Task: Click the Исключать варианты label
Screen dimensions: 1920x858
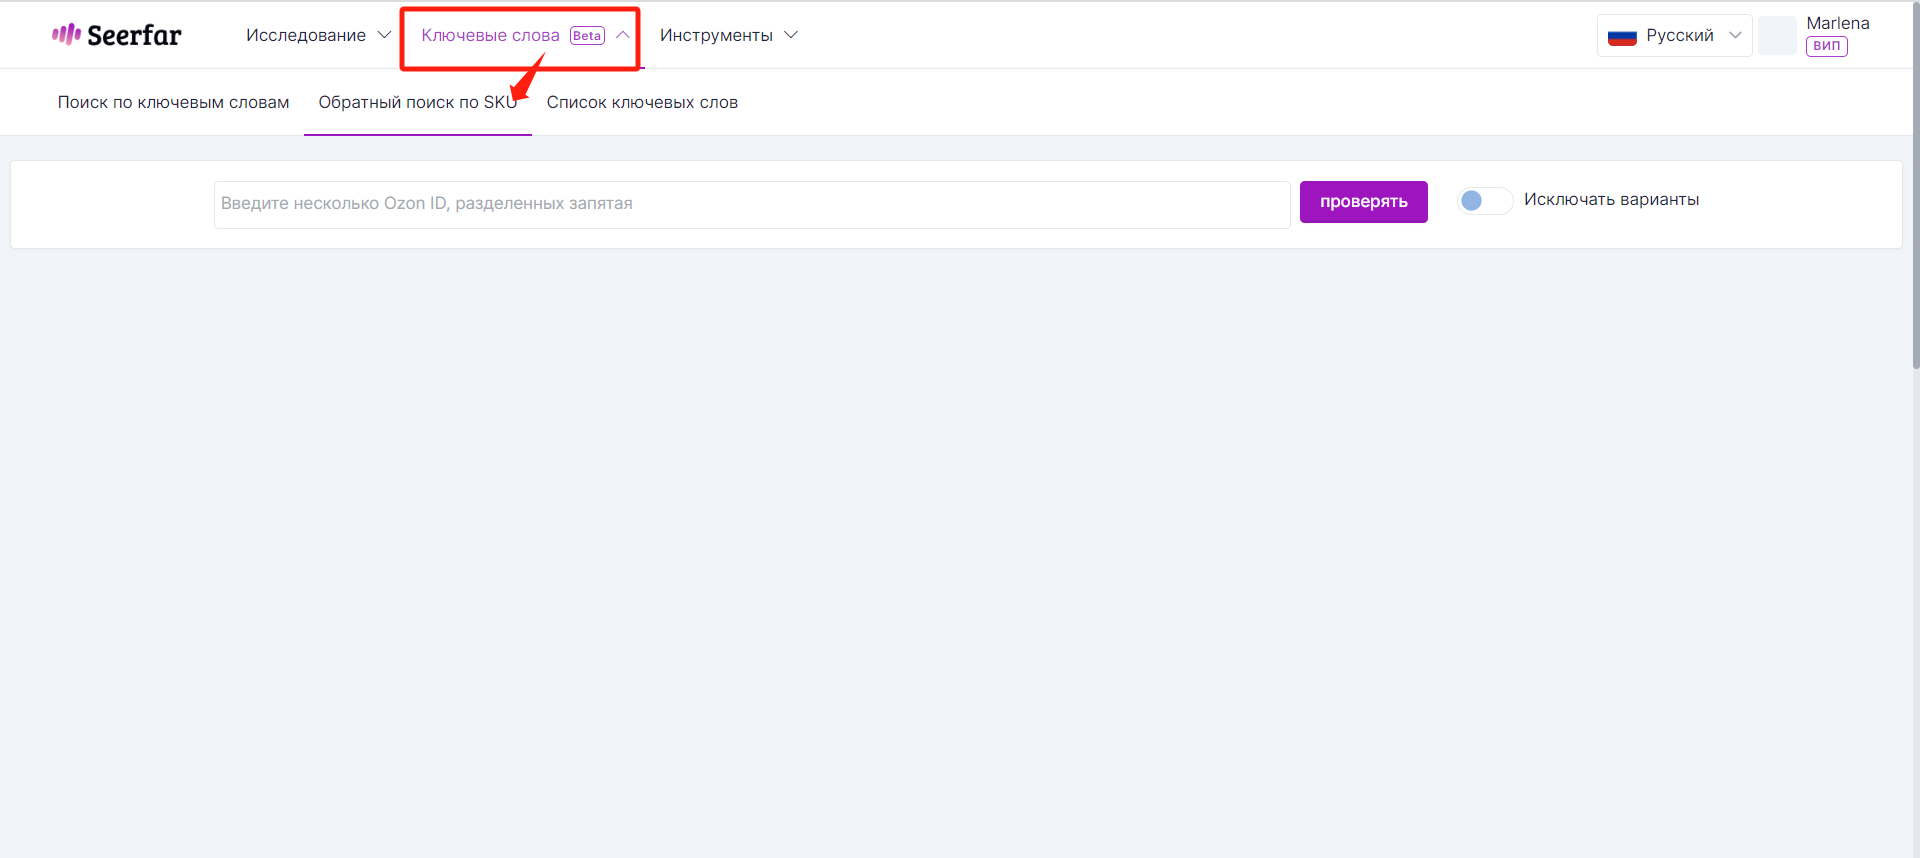Action: 1611,200
